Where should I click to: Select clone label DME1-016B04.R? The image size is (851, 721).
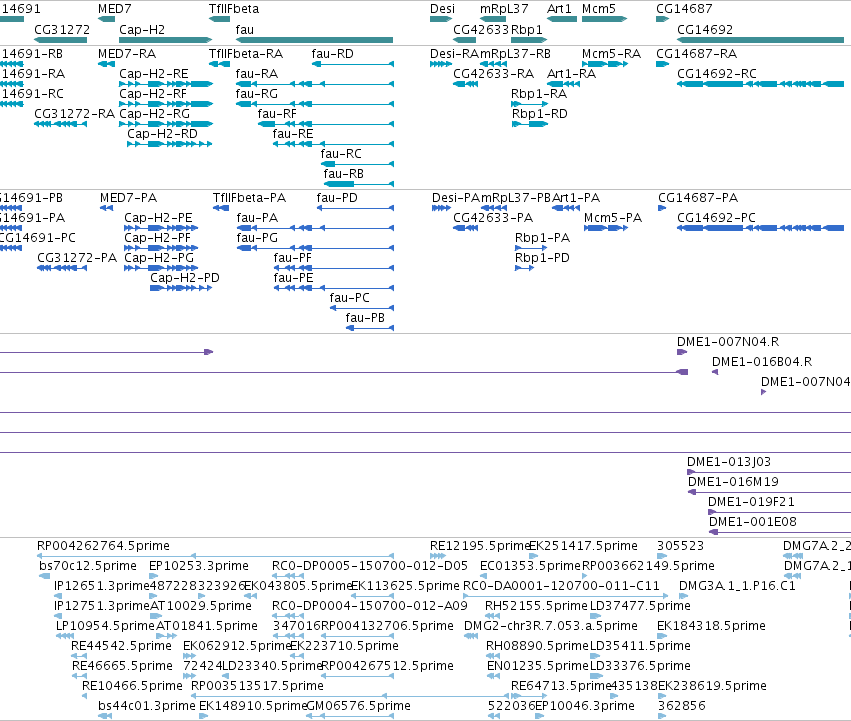(762, 362)
